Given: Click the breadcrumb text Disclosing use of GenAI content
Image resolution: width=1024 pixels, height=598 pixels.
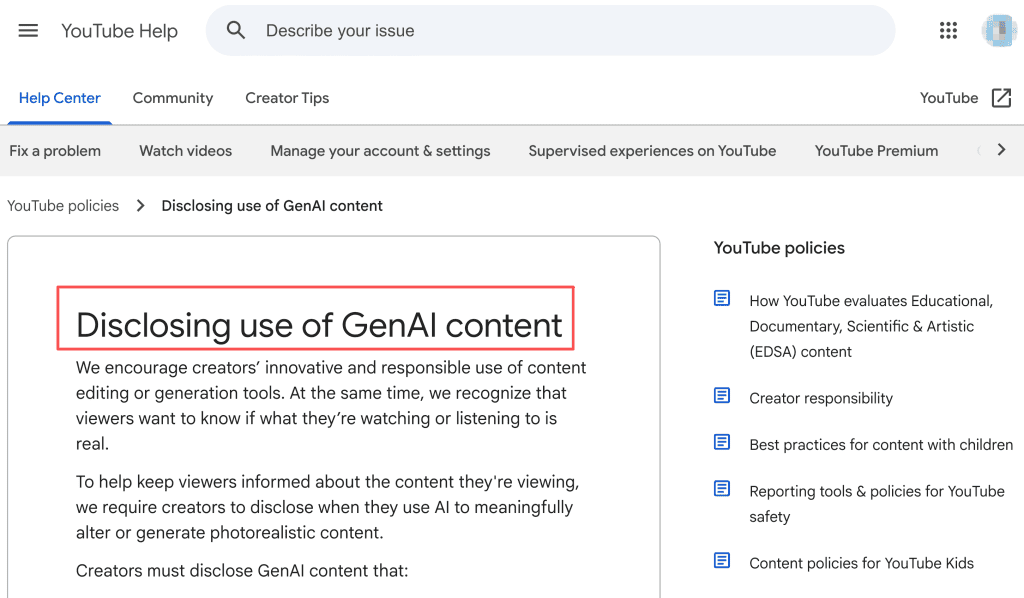Looking at the screenshot, I should [272, 206].
